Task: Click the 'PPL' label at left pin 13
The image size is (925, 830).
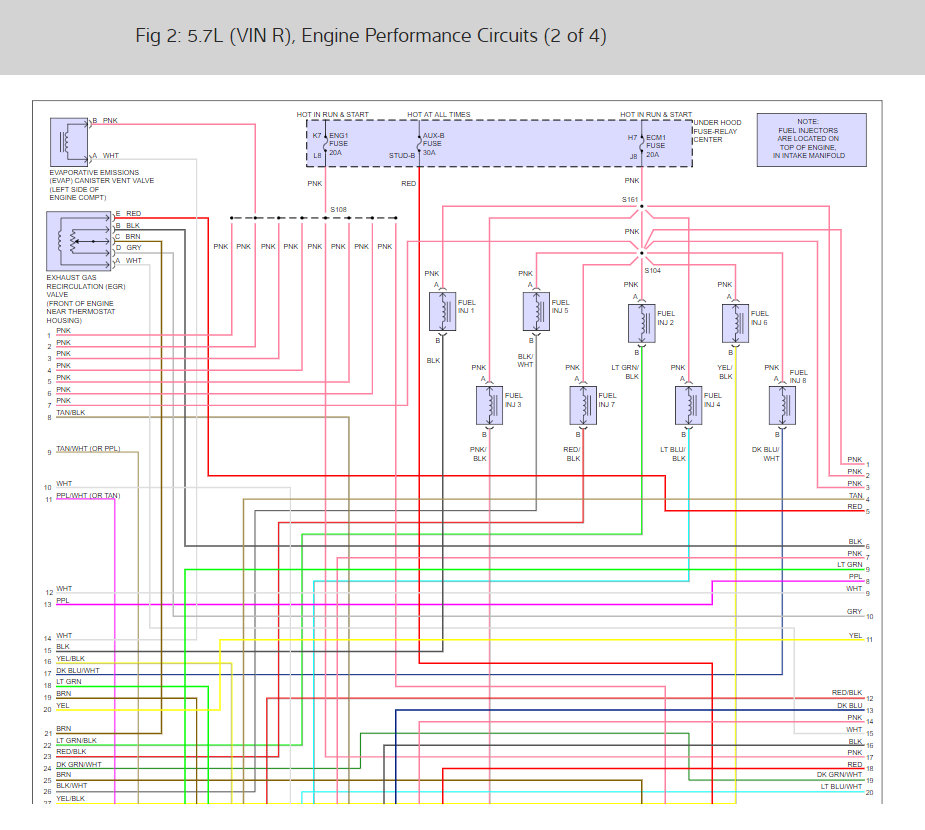Action: click(63, 601)
